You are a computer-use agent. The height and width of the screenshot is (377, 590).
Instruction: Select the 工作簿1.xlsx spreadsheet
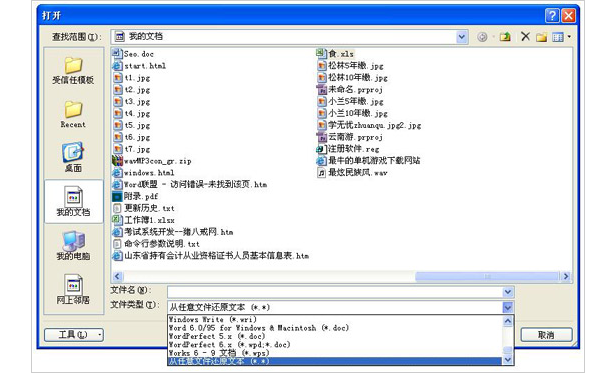point(143,220)
